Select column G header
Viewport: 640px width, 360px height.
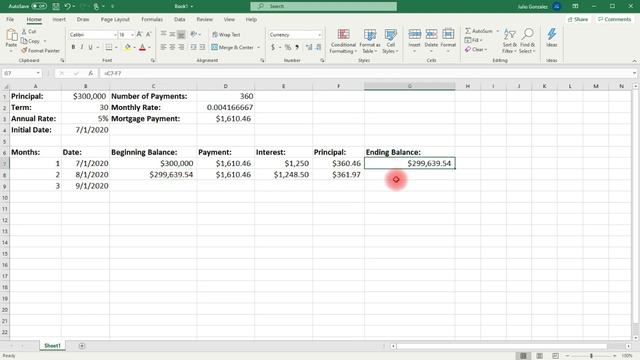[x=409, y=86]
